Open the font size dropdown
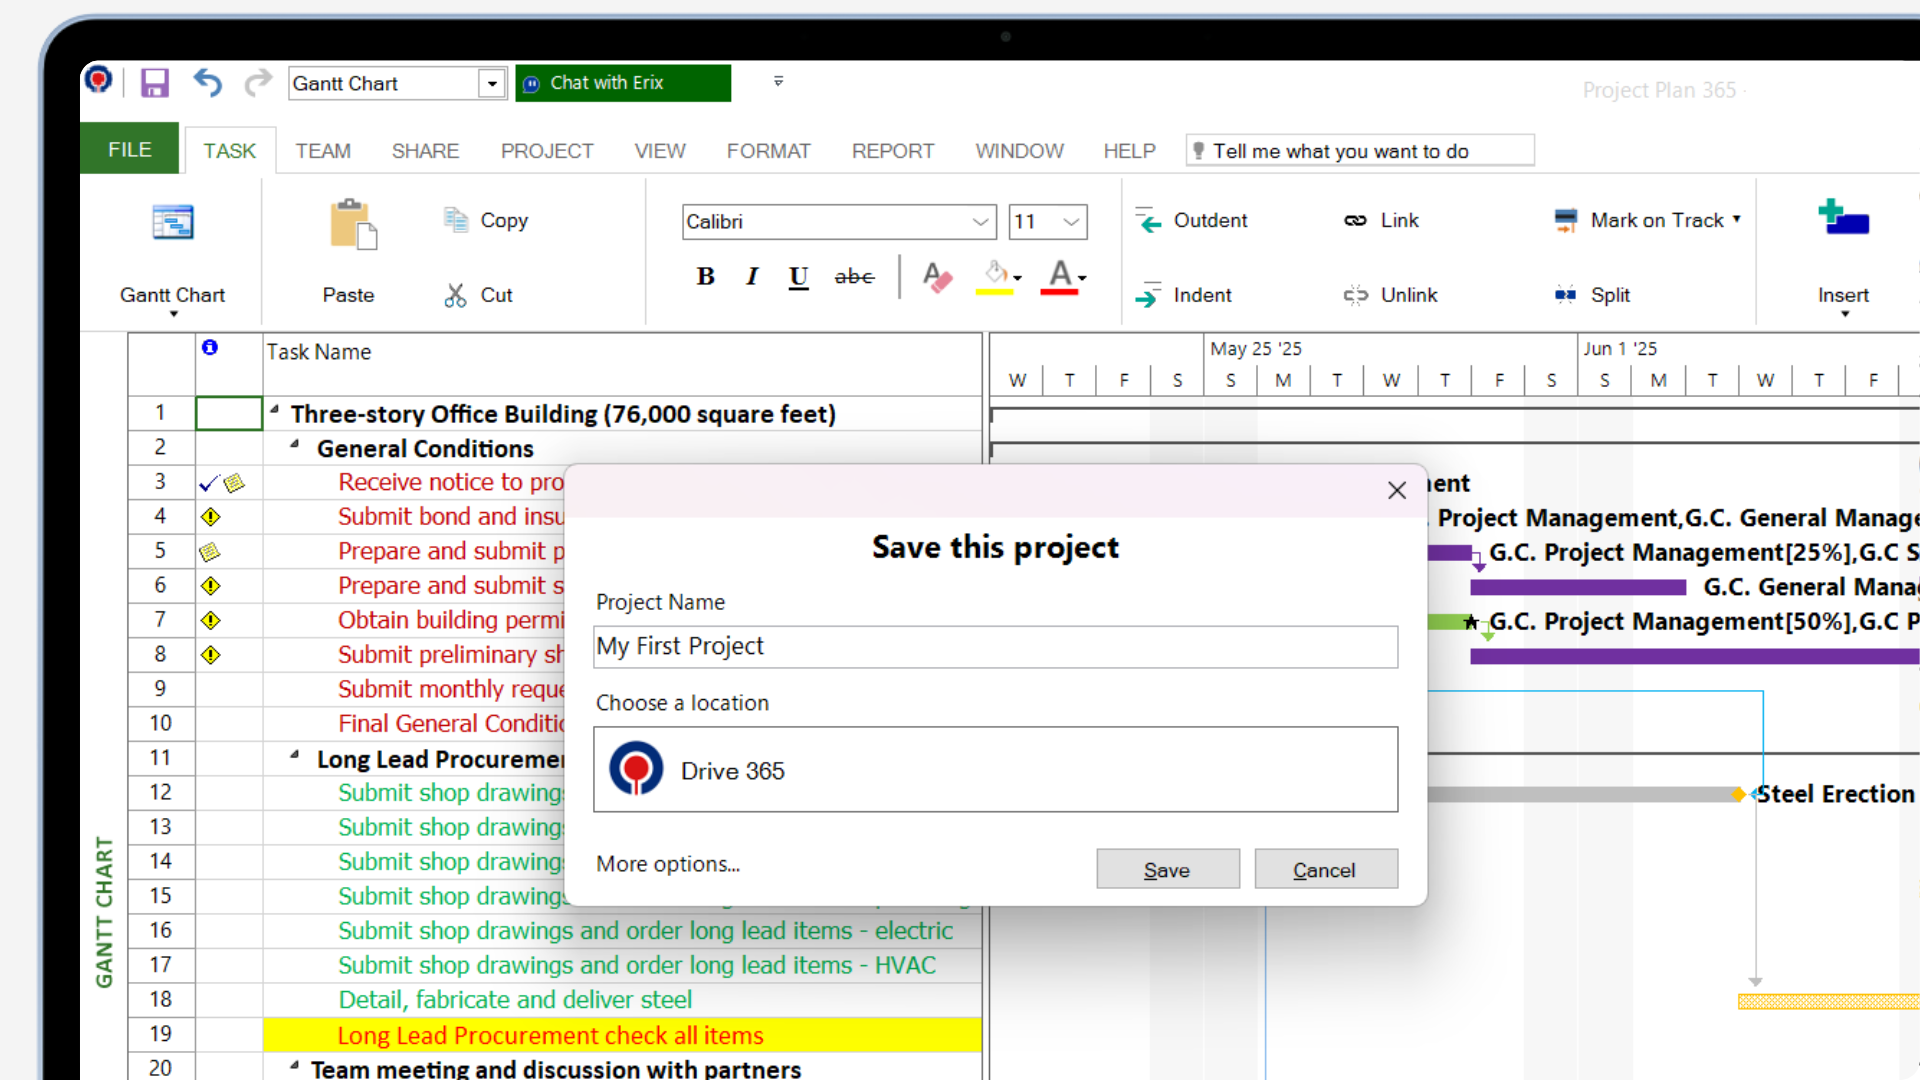Viewport: 1920px width, 1080px height. 1071,222
